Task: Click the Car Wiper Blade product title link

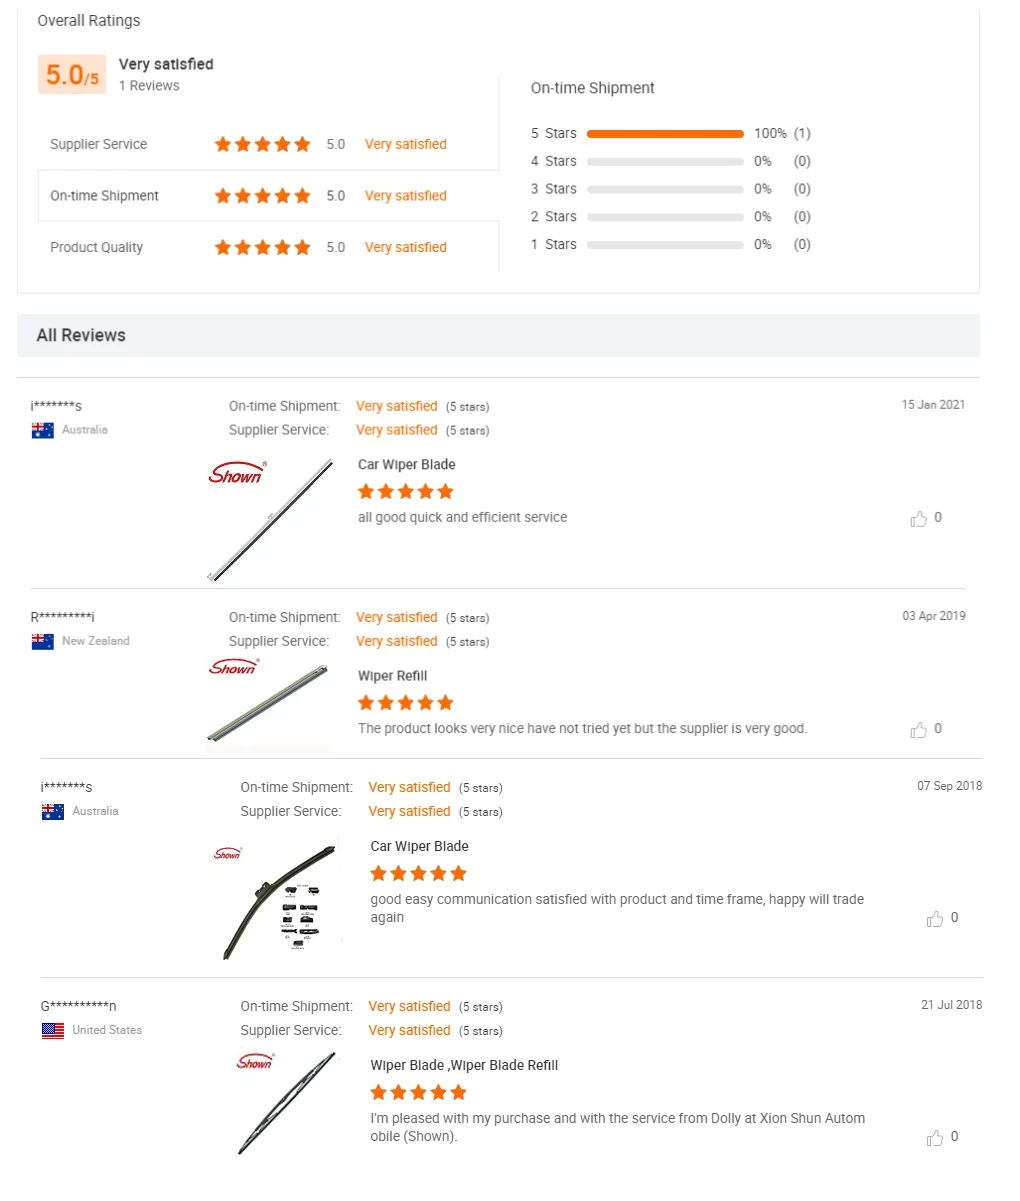Action: point(406,464)
